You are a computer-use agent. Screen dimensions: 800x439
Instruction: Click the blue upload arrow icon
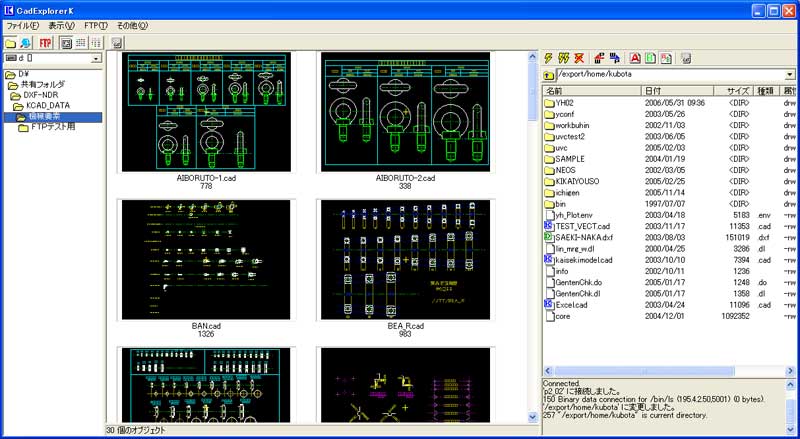pyautogui.click(x=615, y=58)
